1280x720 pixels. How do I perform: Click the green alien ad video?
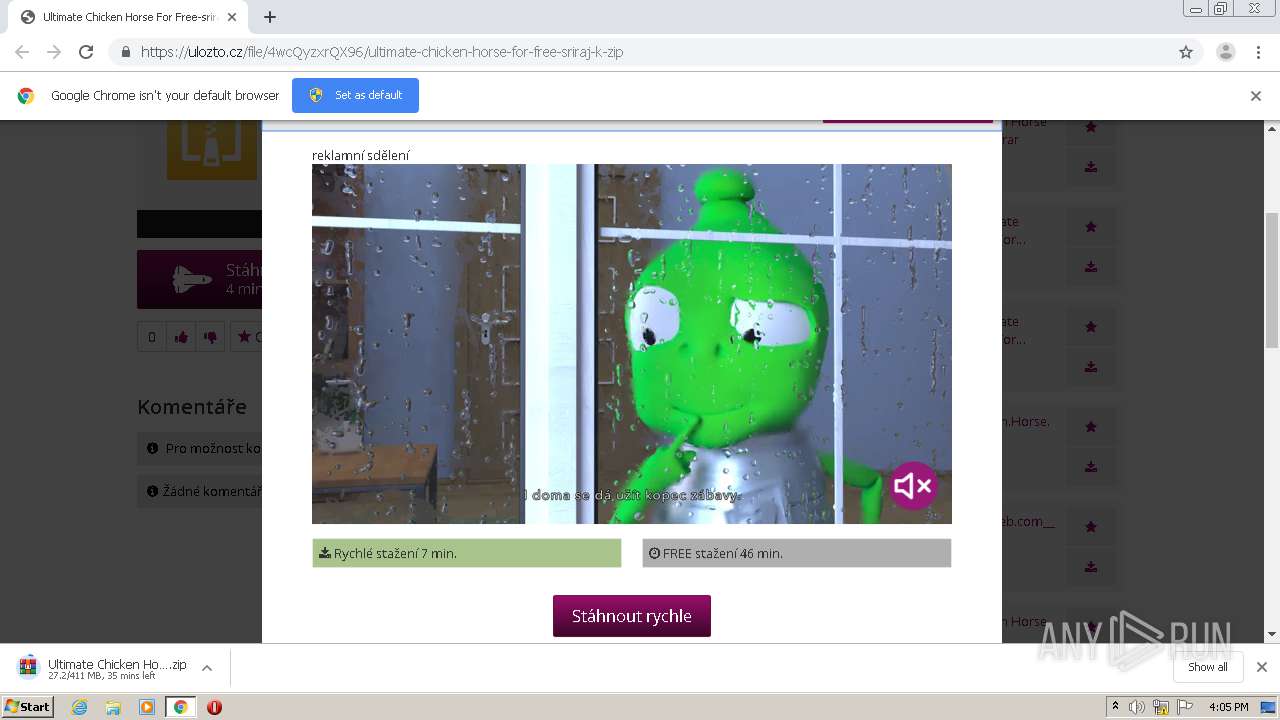pos(632,344)
